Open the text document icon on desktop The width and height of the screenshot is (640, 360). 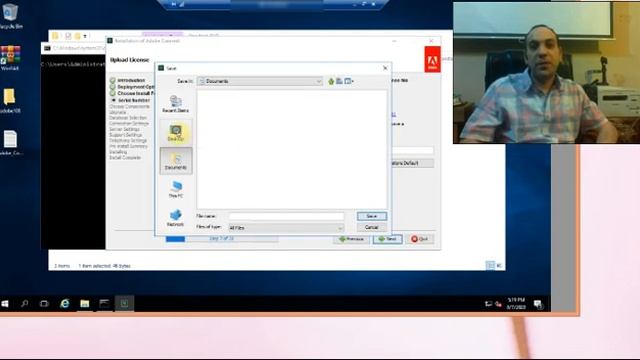pos(10,143)
